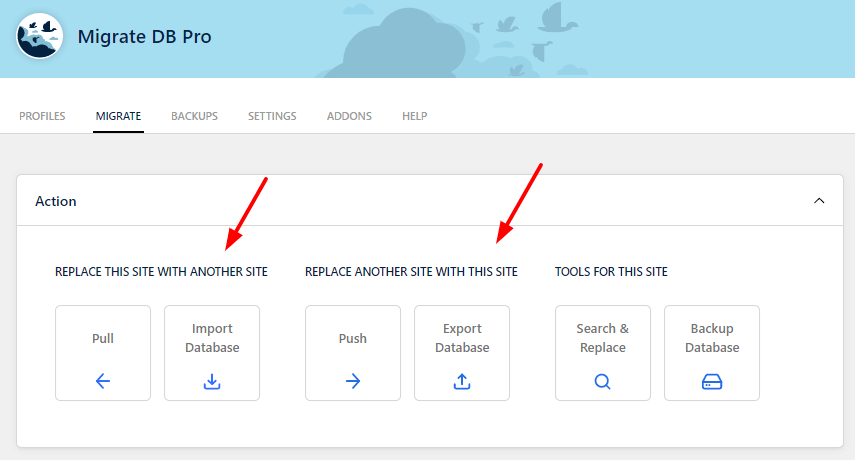Image resolution: width=855 pixels, height=460 pixels.
Task: Choose the Import Database label
Action: tap(212, 338)
